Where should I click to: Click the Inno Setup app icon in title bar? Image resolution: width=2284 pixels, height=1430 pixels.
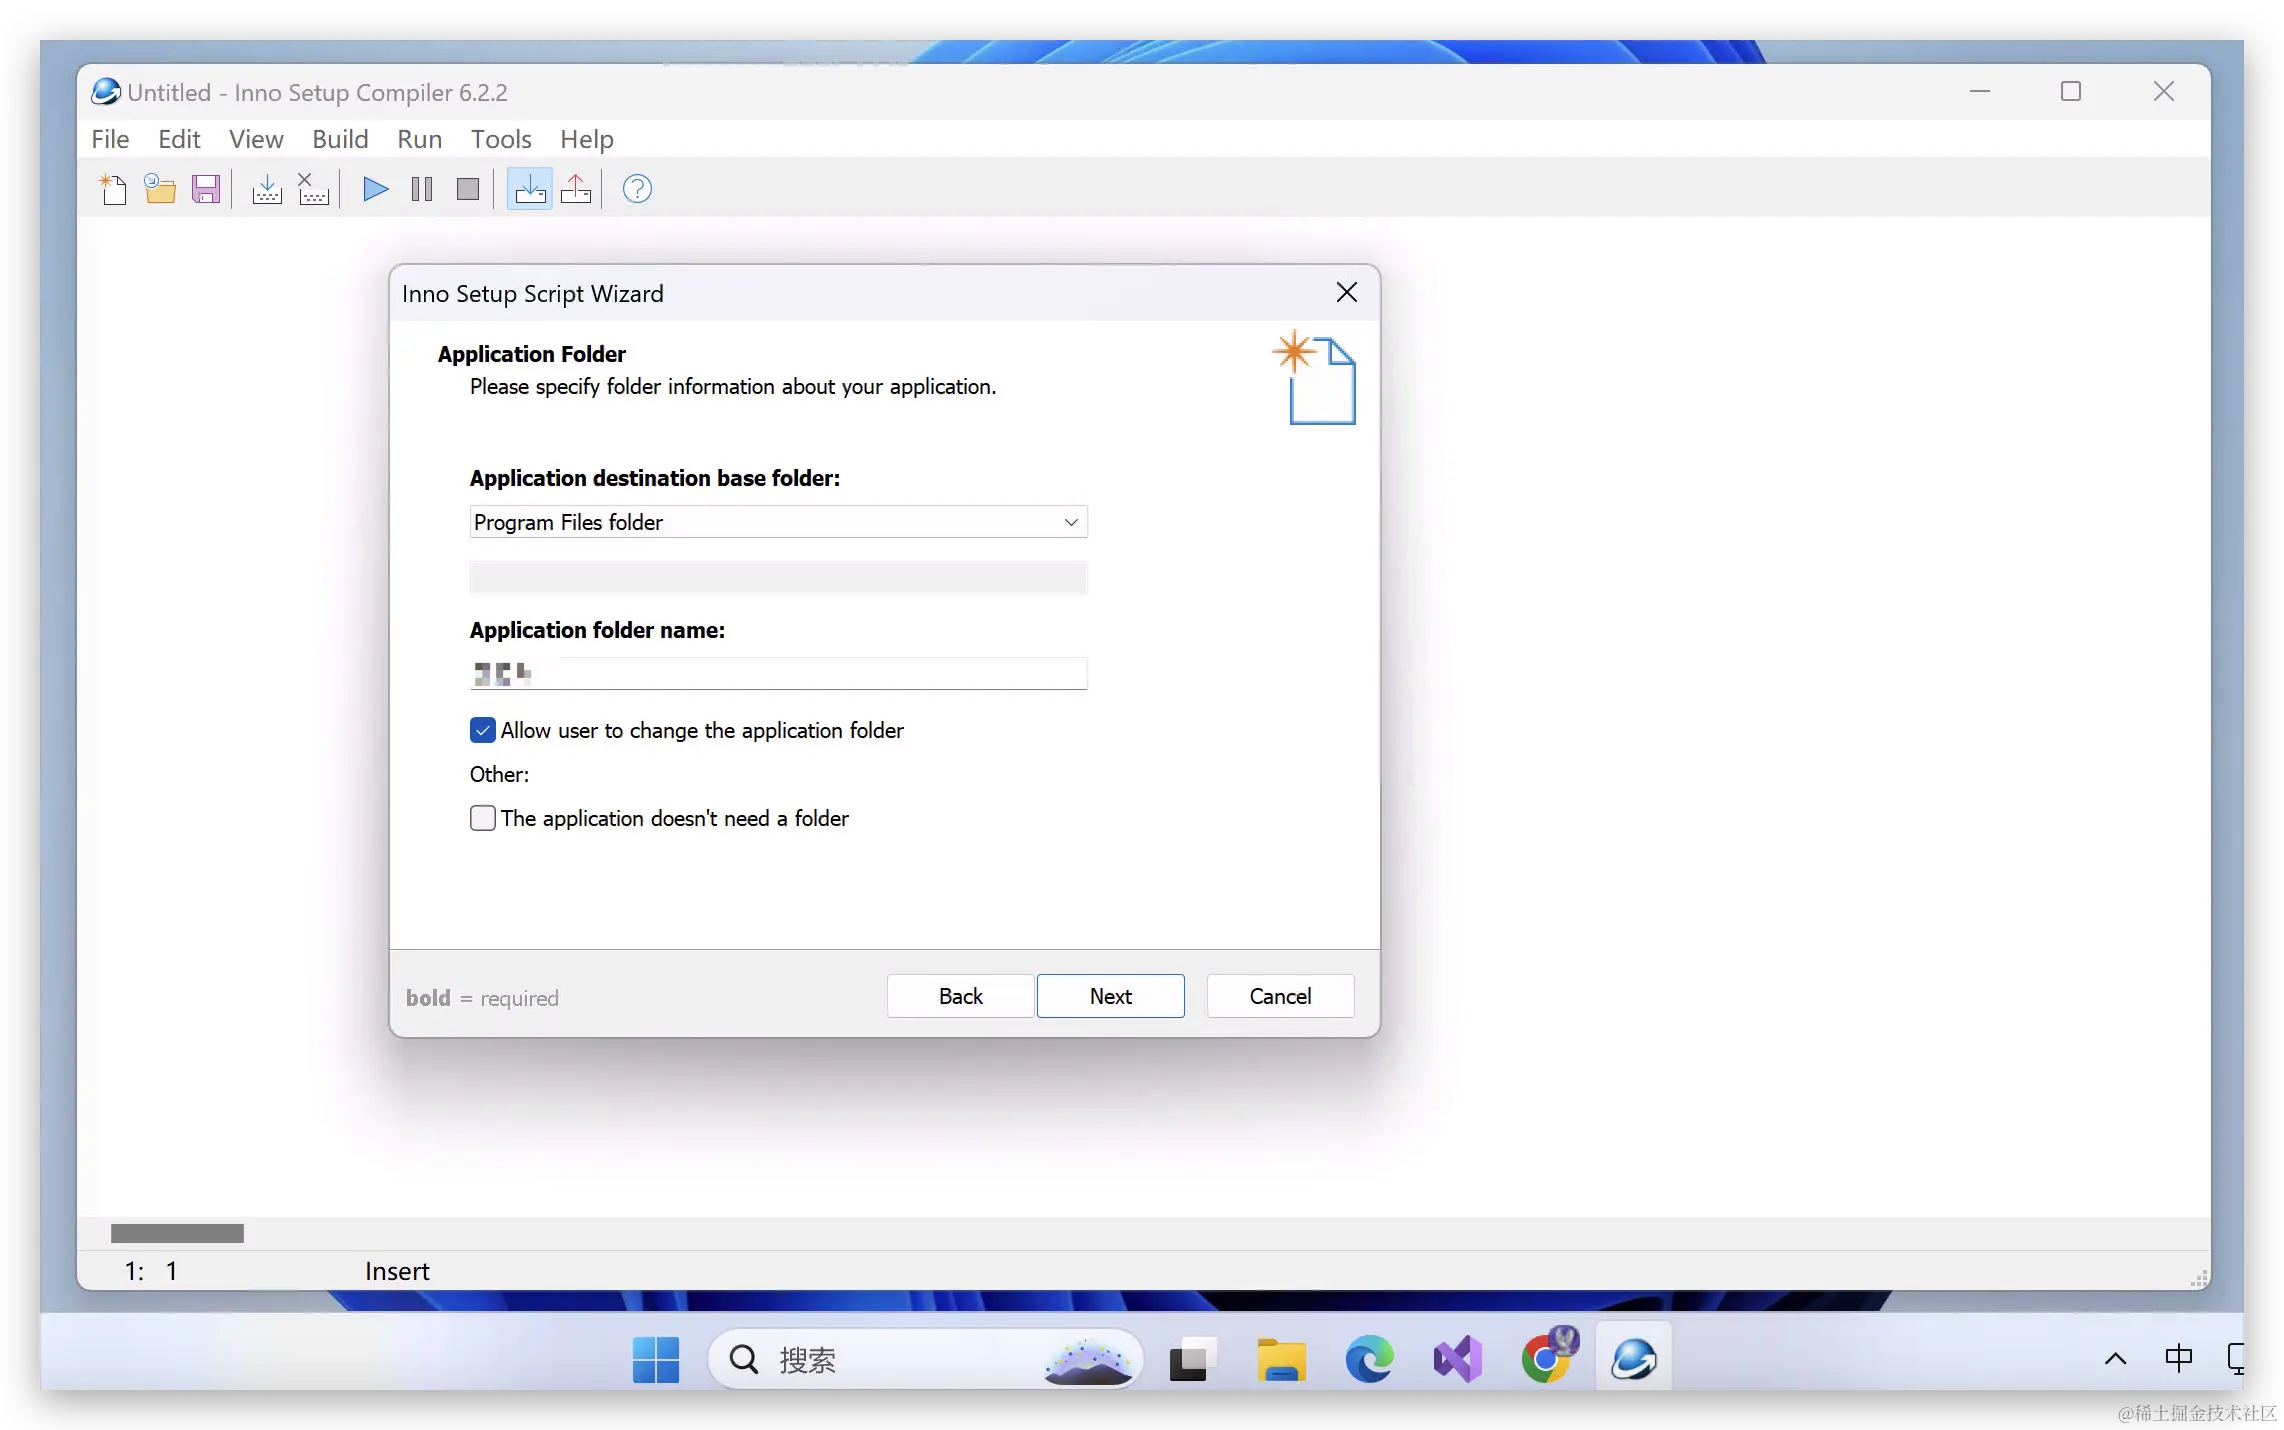point(106,92)
